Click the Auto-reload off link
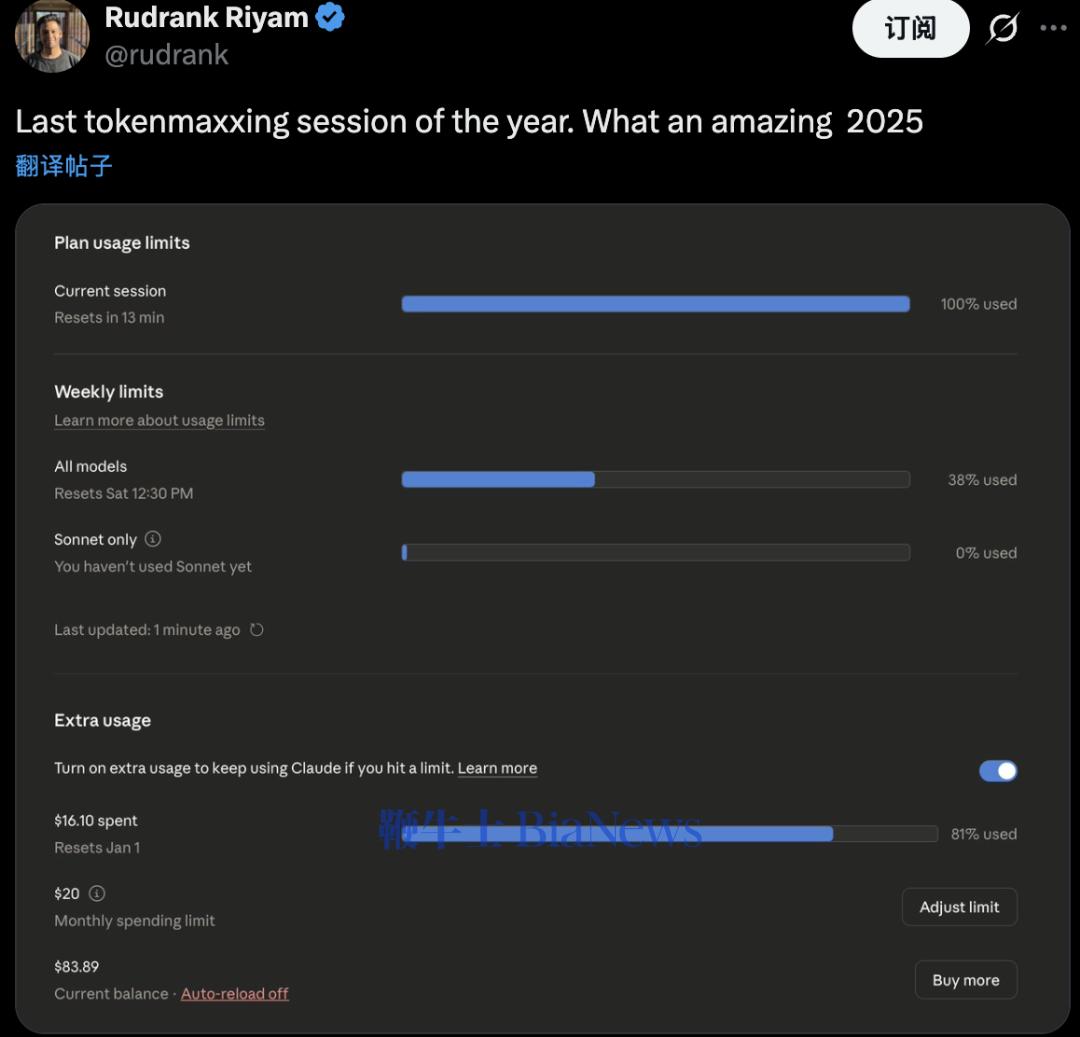Image resolution: width=1080 pixels, height=1037 pixels. pyautogui.click(x=235, y=993)
